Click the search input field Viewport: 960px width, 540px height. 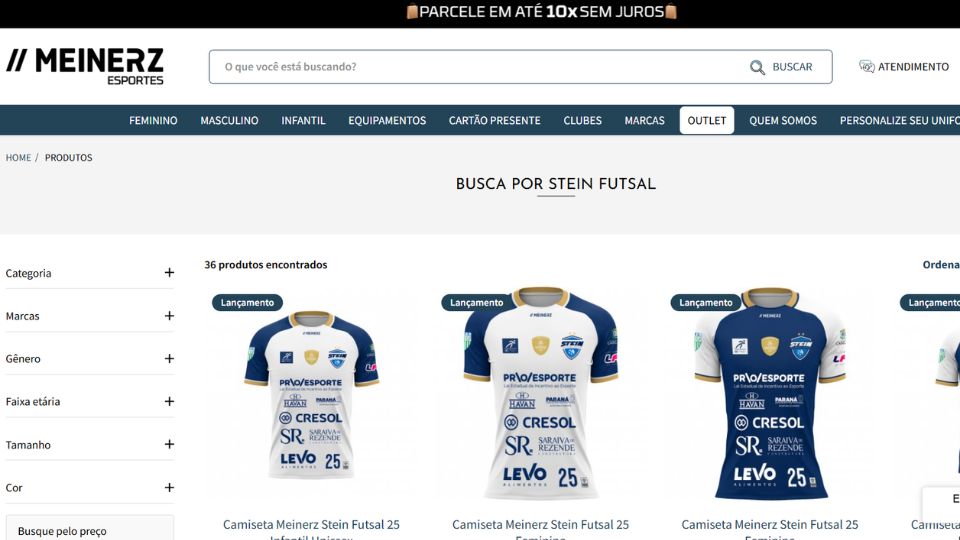pyautogui.click(x=478, y=67)
